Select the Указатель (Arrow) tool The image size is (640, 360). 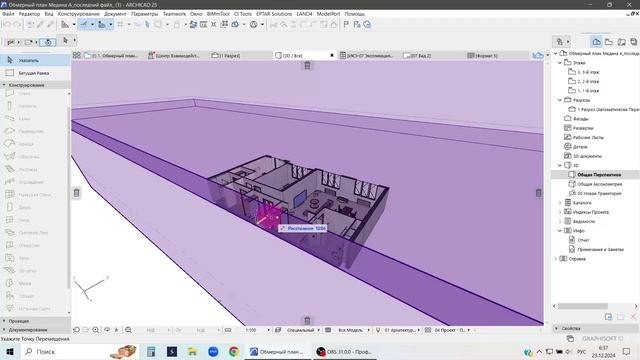(x=35, y=60)
